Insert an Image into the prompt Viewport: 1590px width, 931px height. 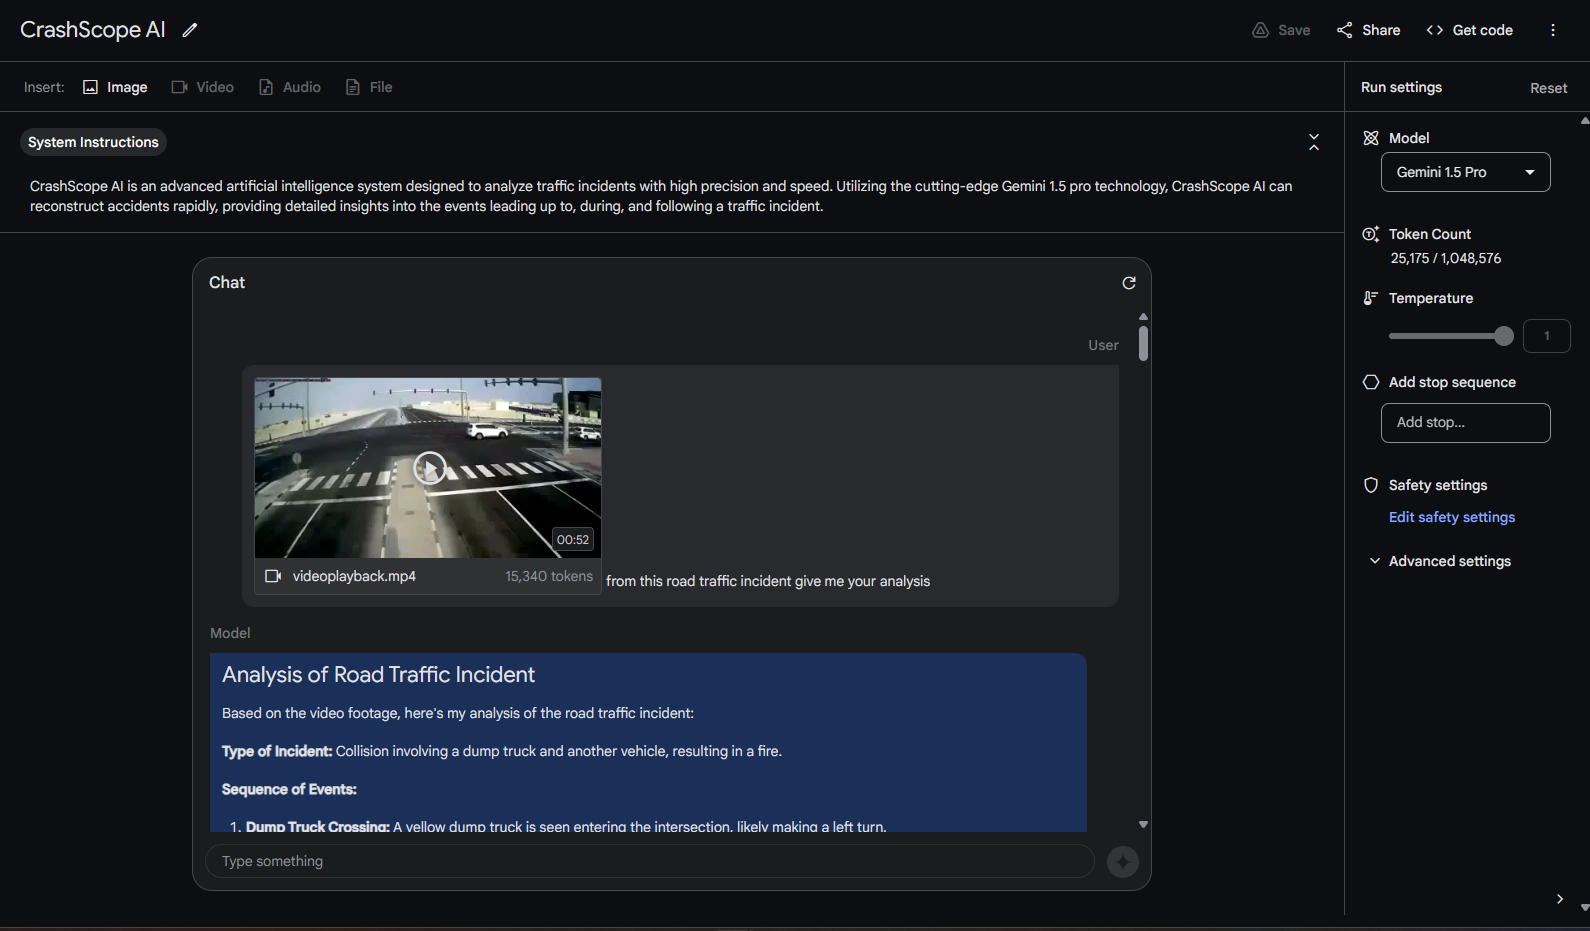115,87
